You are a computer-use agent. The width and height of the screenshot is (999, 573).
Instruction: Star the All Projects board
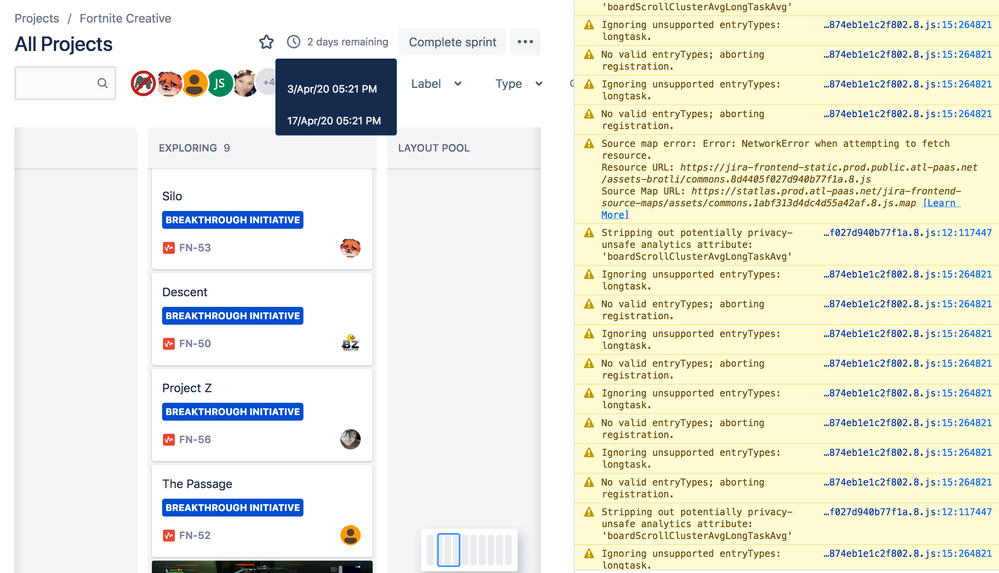pyautogui.click(x=266, y=42)
